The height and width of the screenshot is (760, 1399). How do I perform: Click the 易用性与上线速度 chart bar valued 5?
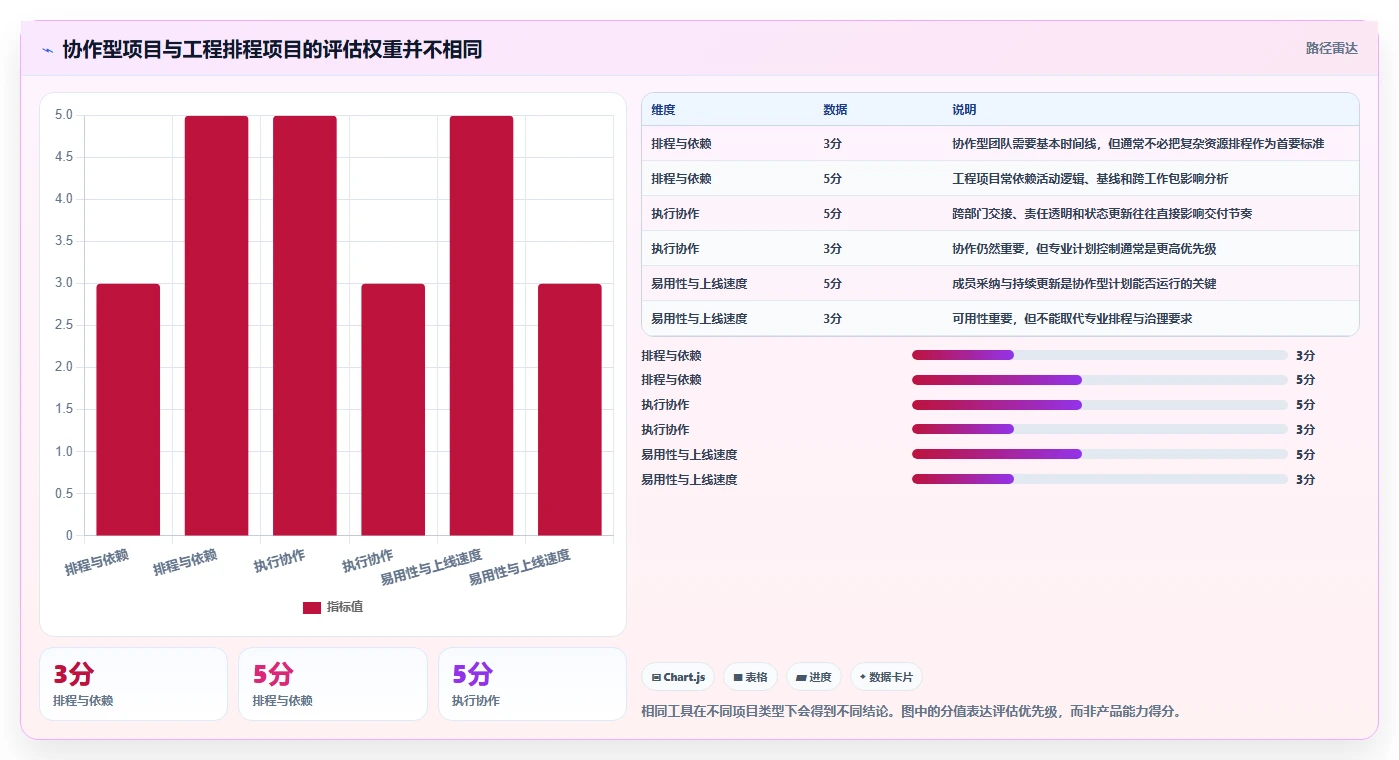point(481,326)
